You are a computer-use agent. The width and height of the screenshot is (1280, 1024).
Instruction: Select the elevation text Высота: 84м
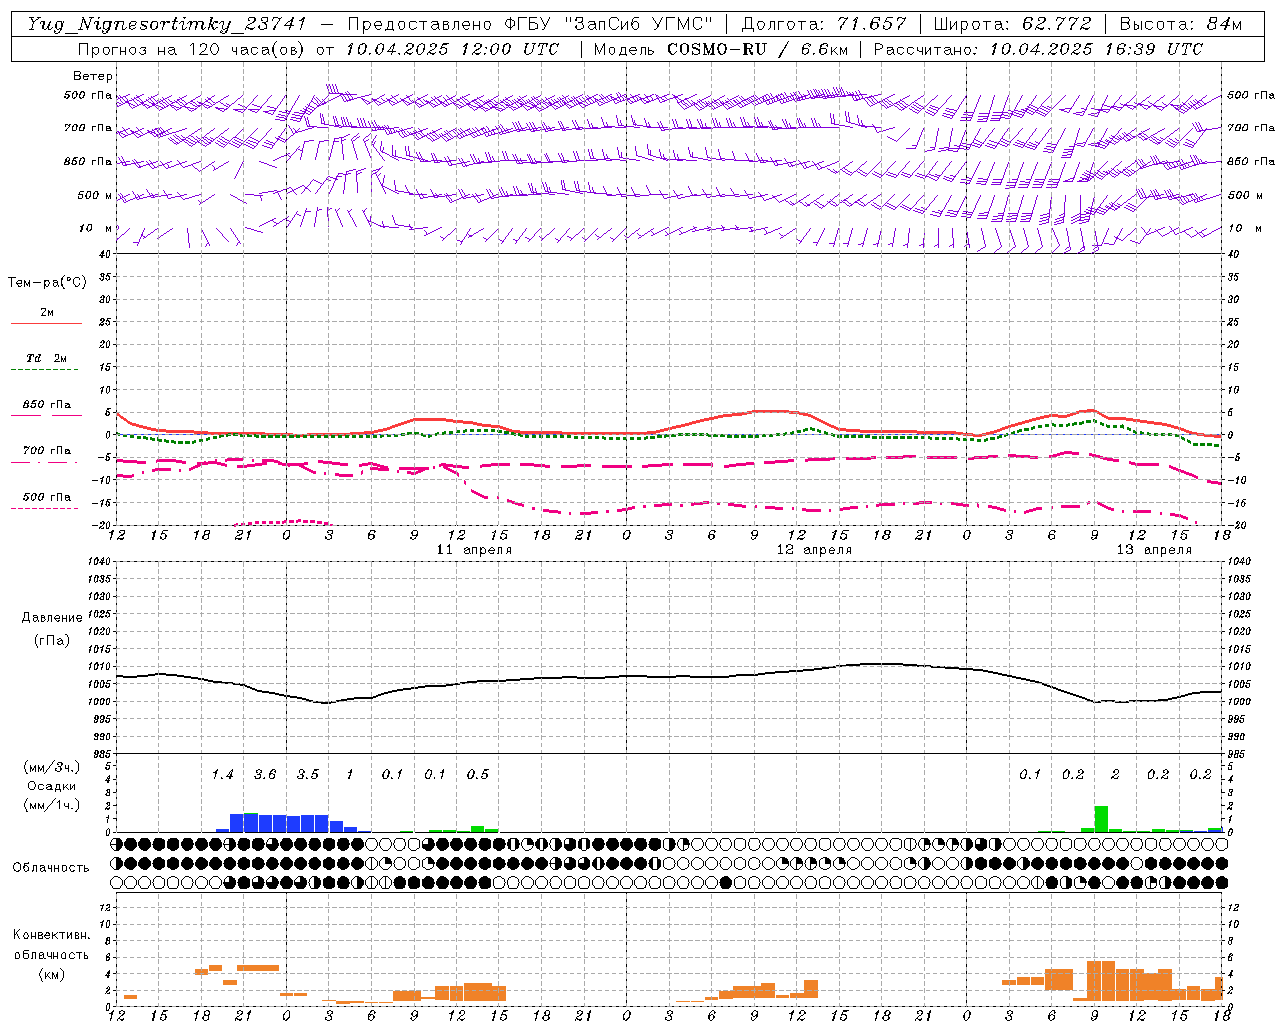pyautogui.click(x=1180, y=24)
